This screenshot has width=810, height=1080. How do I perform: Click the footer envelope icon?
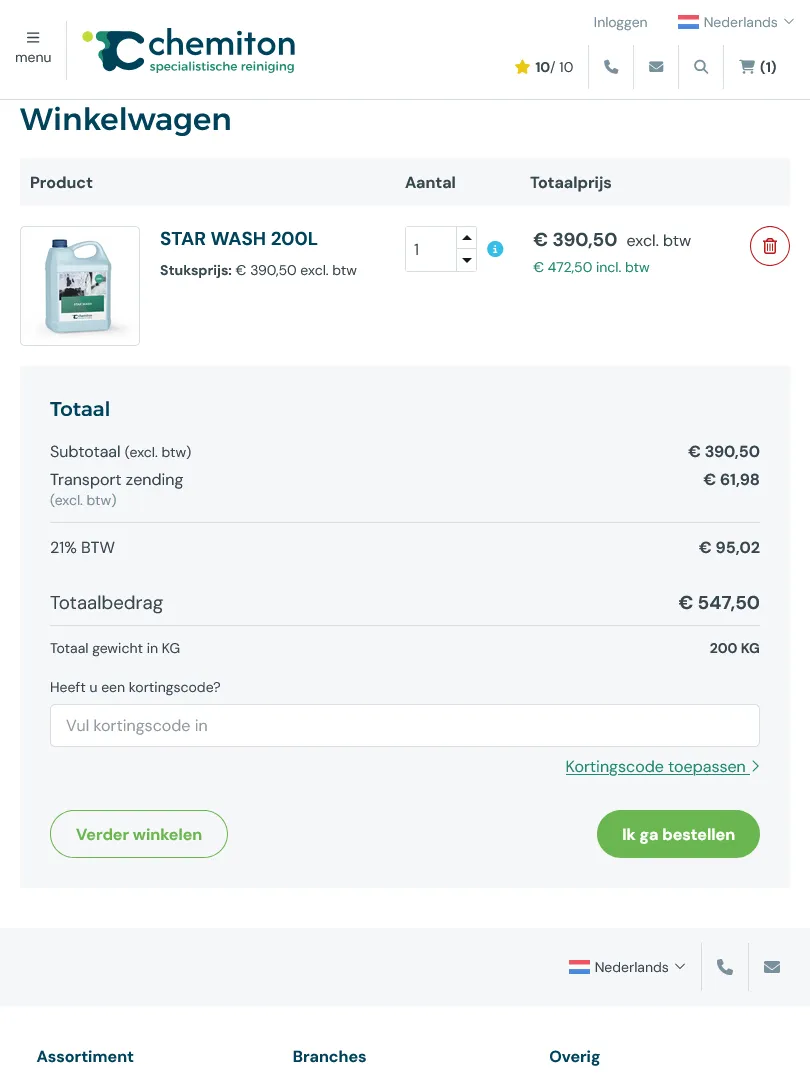pyautogui.click(x=772, y=967)
